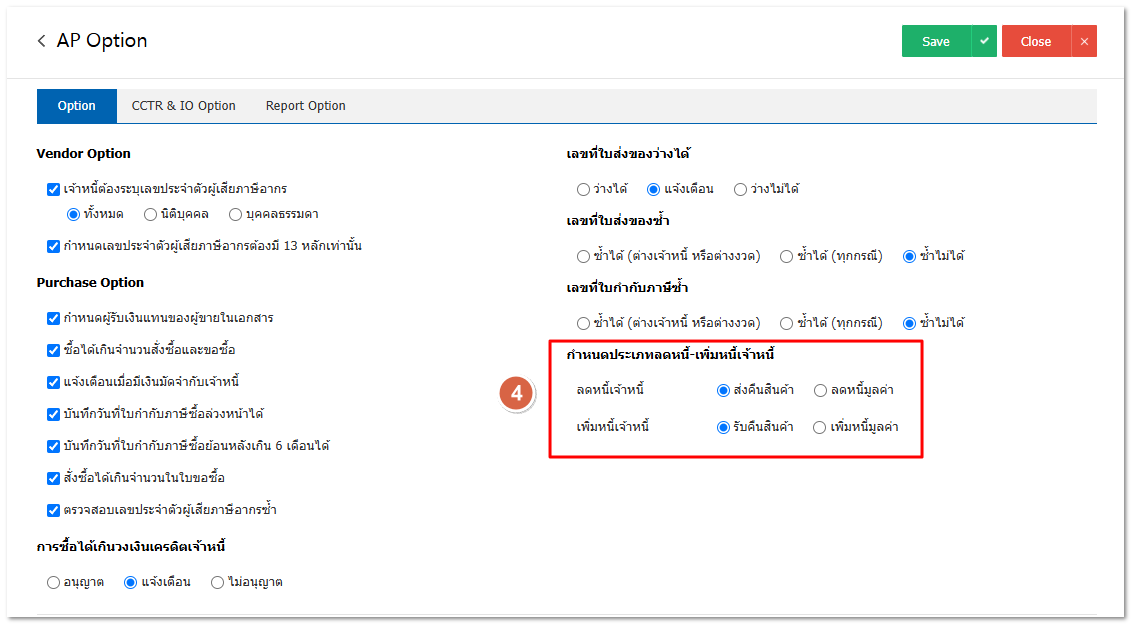Click the กำหนดประเภทลดหนี้-เพิ่มหนี้เจ้าหนี้ heading

670,354
